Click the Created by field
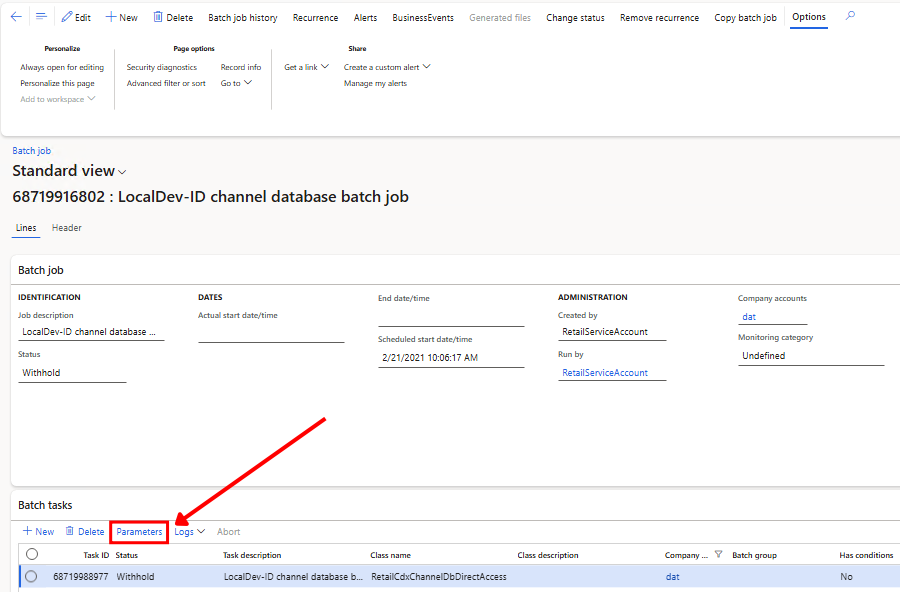 pyautogui.click(x=612, y=332)
